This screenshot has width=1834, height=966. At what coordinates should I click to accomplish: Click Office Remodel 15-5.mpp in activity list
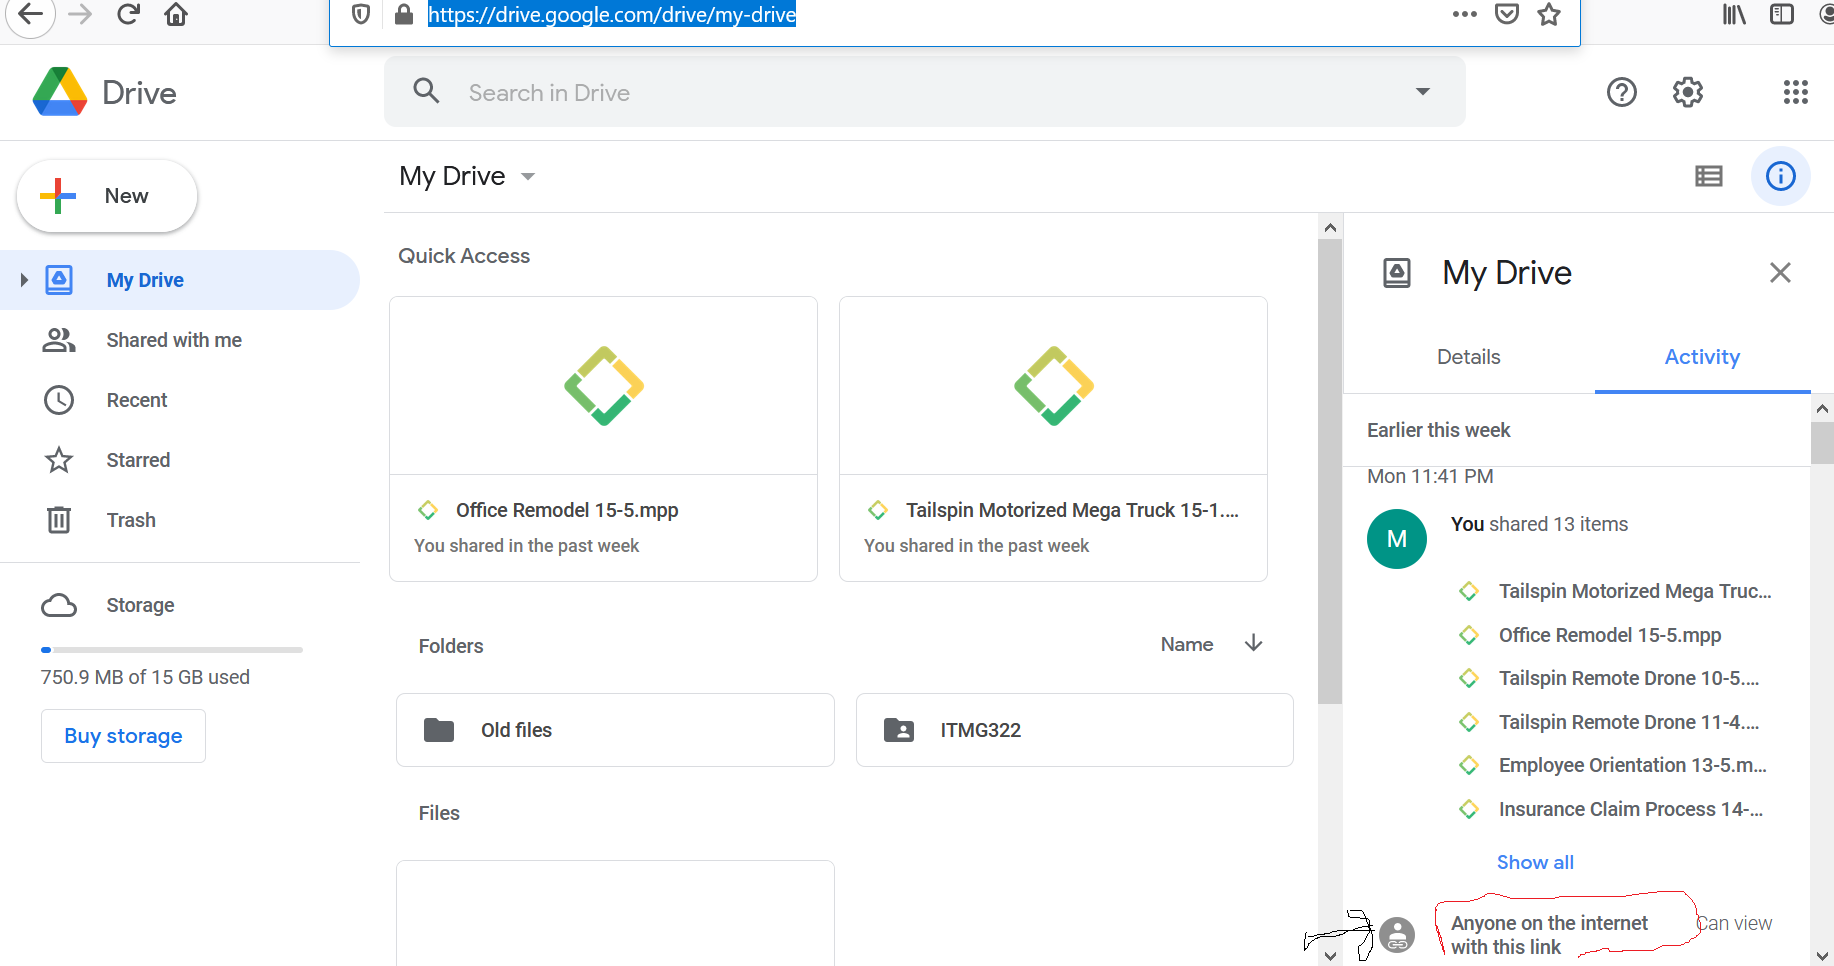(x=1609, y=635)
